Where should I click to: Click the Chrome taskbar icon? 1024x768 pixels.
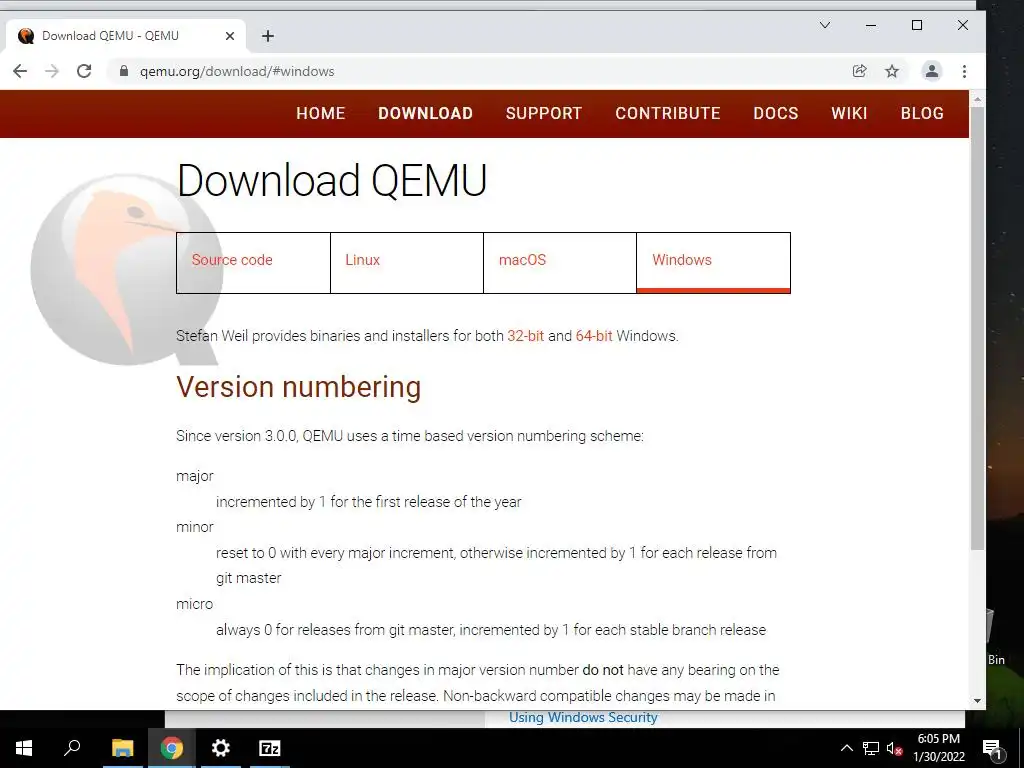pos(172,748)
